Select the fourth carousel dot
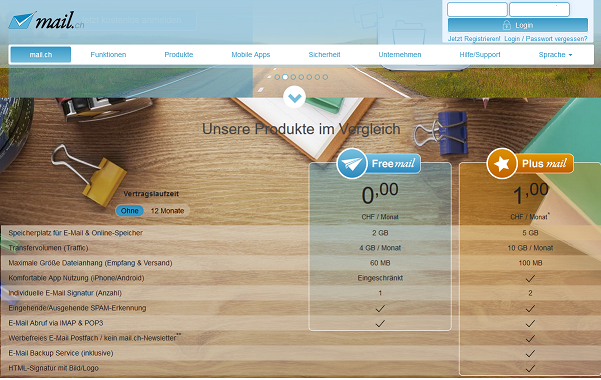The height and width of the screenshot is (380, 601). (x=301, y=77)
